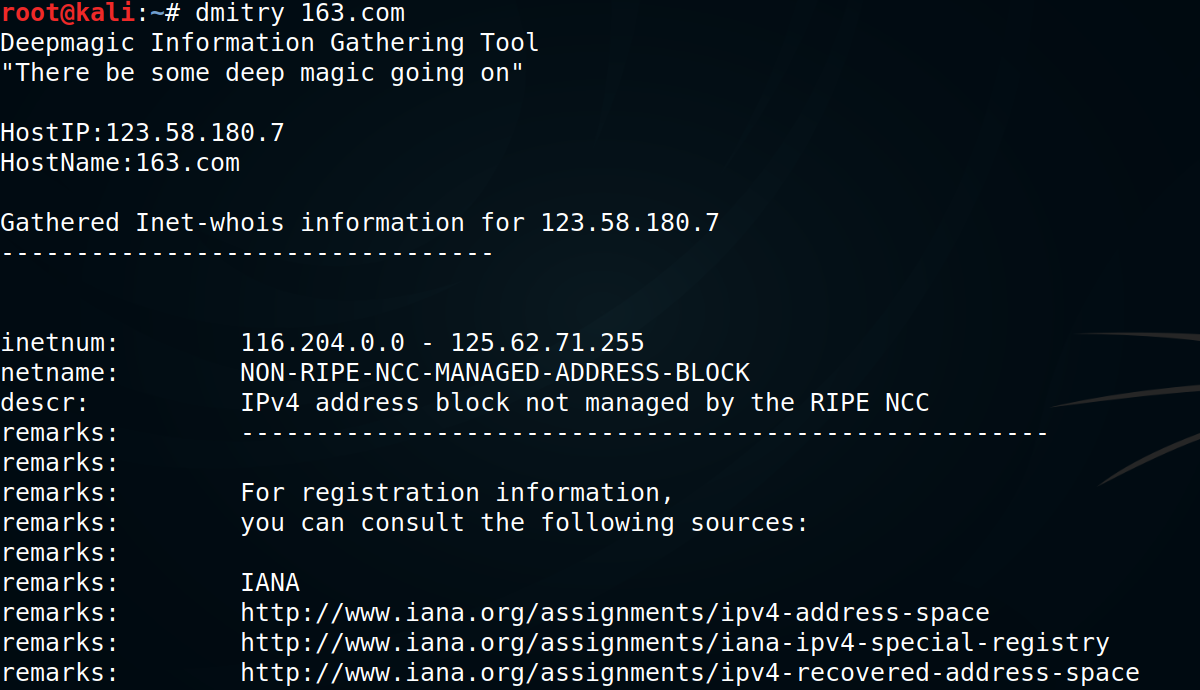Click the 'IANA' remark entry
The height and width of the screenshot is (690, 1200).
270,583
